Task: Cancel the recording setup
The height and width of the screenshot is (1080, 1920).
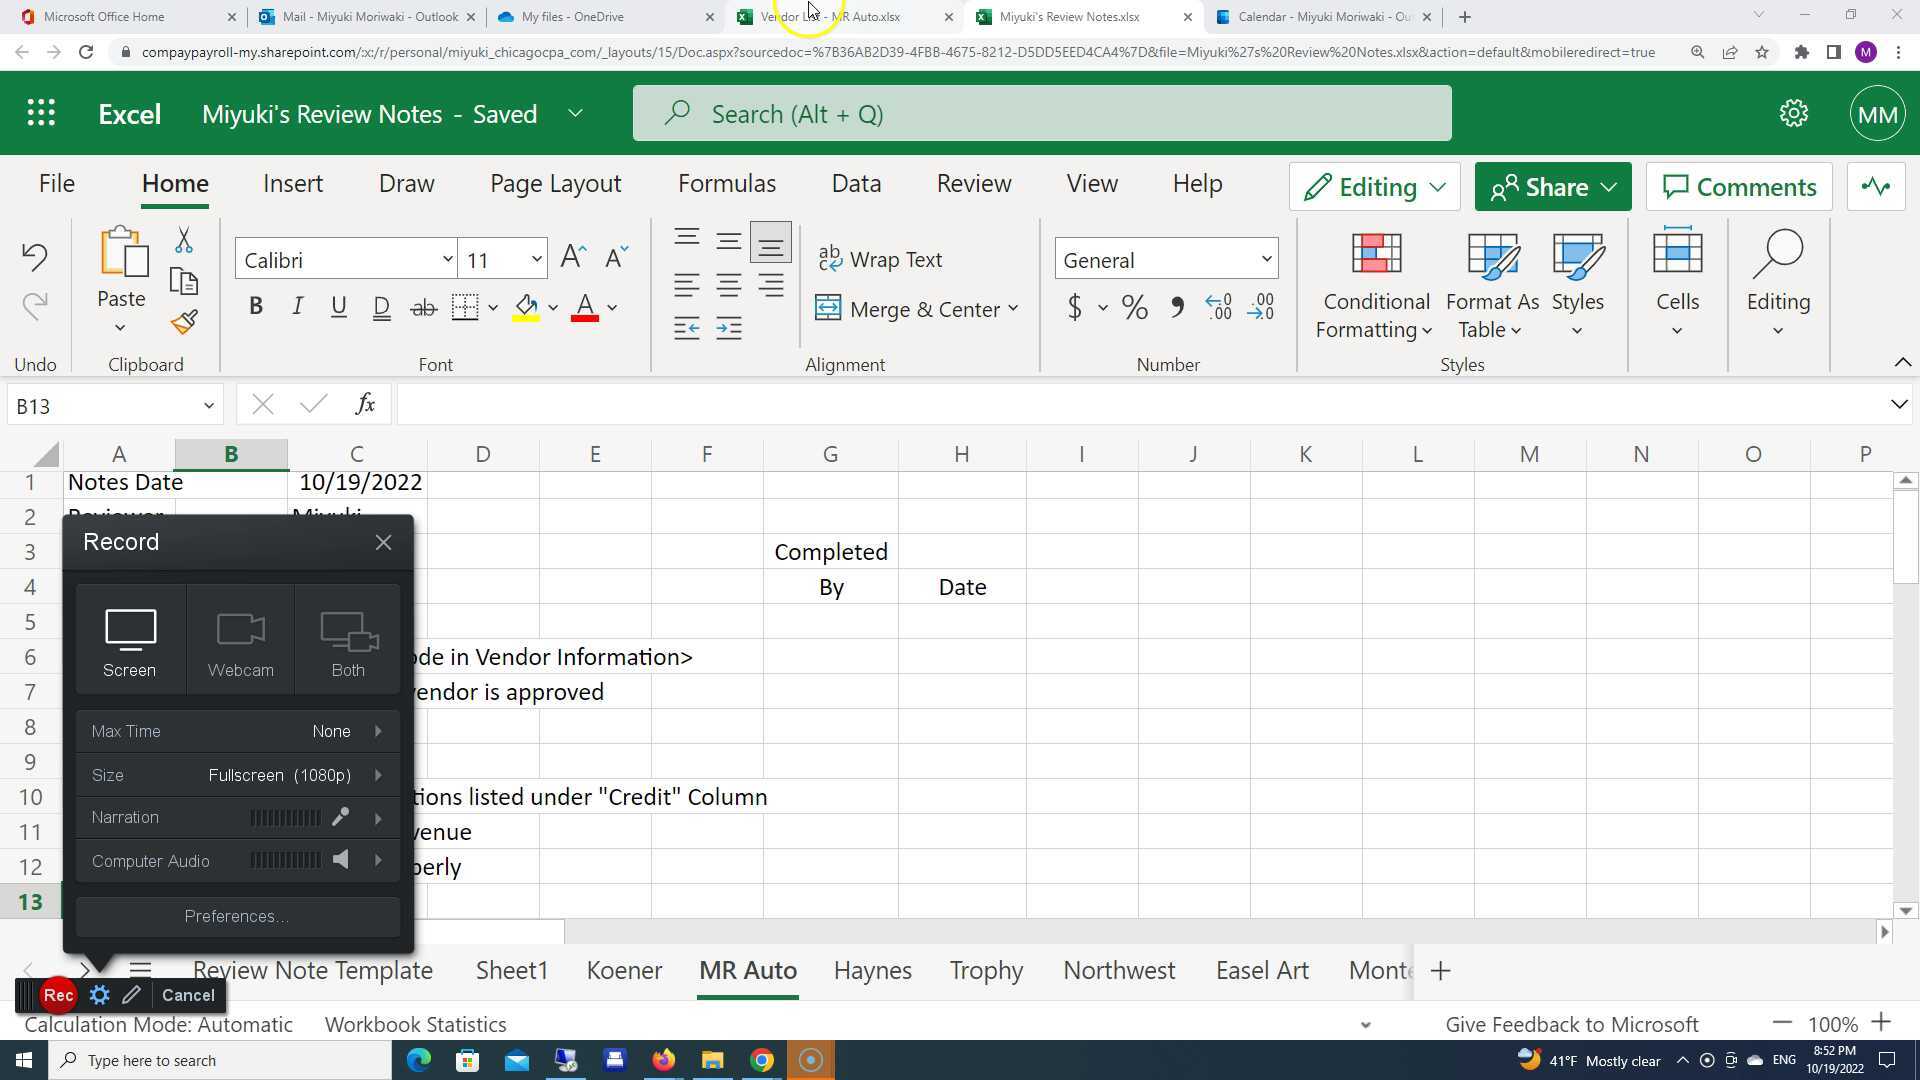Action: click(x=187, y=995)
